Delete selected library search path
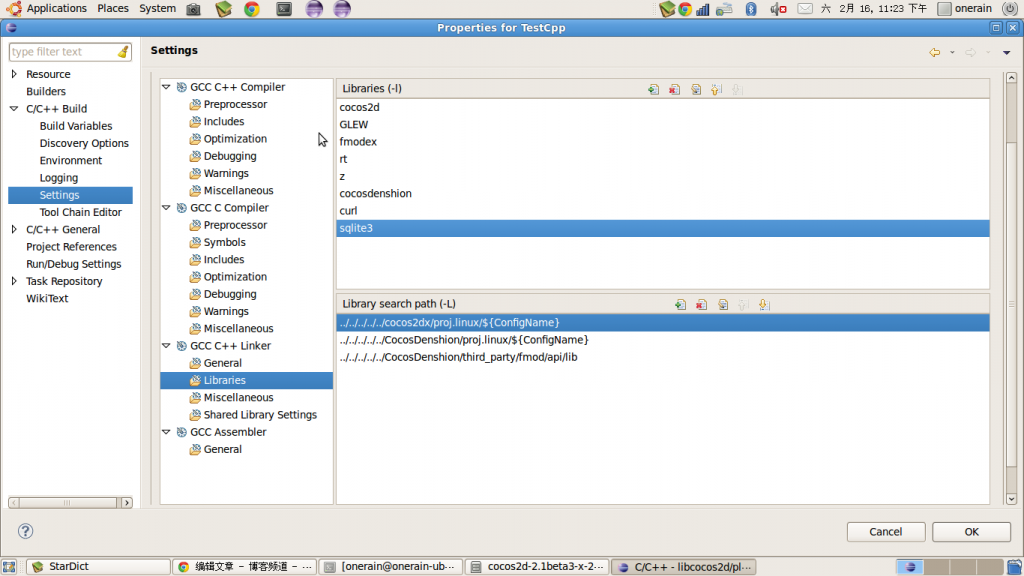 (701, 304)
